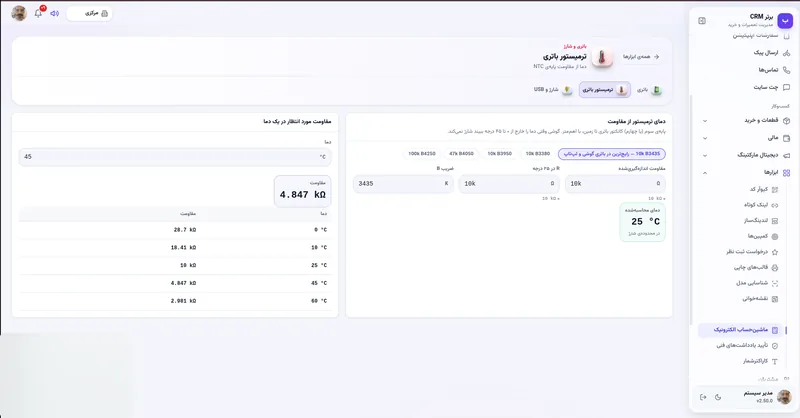
Task: Open the مرکزی branch selector
Action: pos(90,13)
